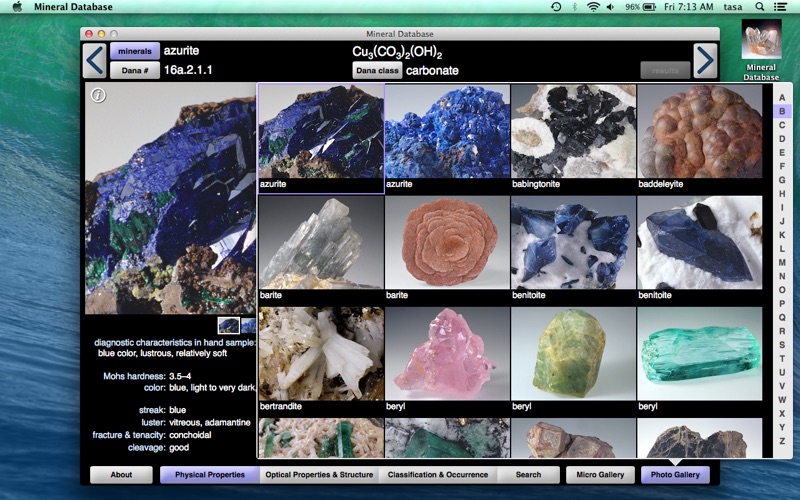Viewport: 800px width, 500px height.
Task: Jump to letter M in alphabet index
Action: (781, 262)
